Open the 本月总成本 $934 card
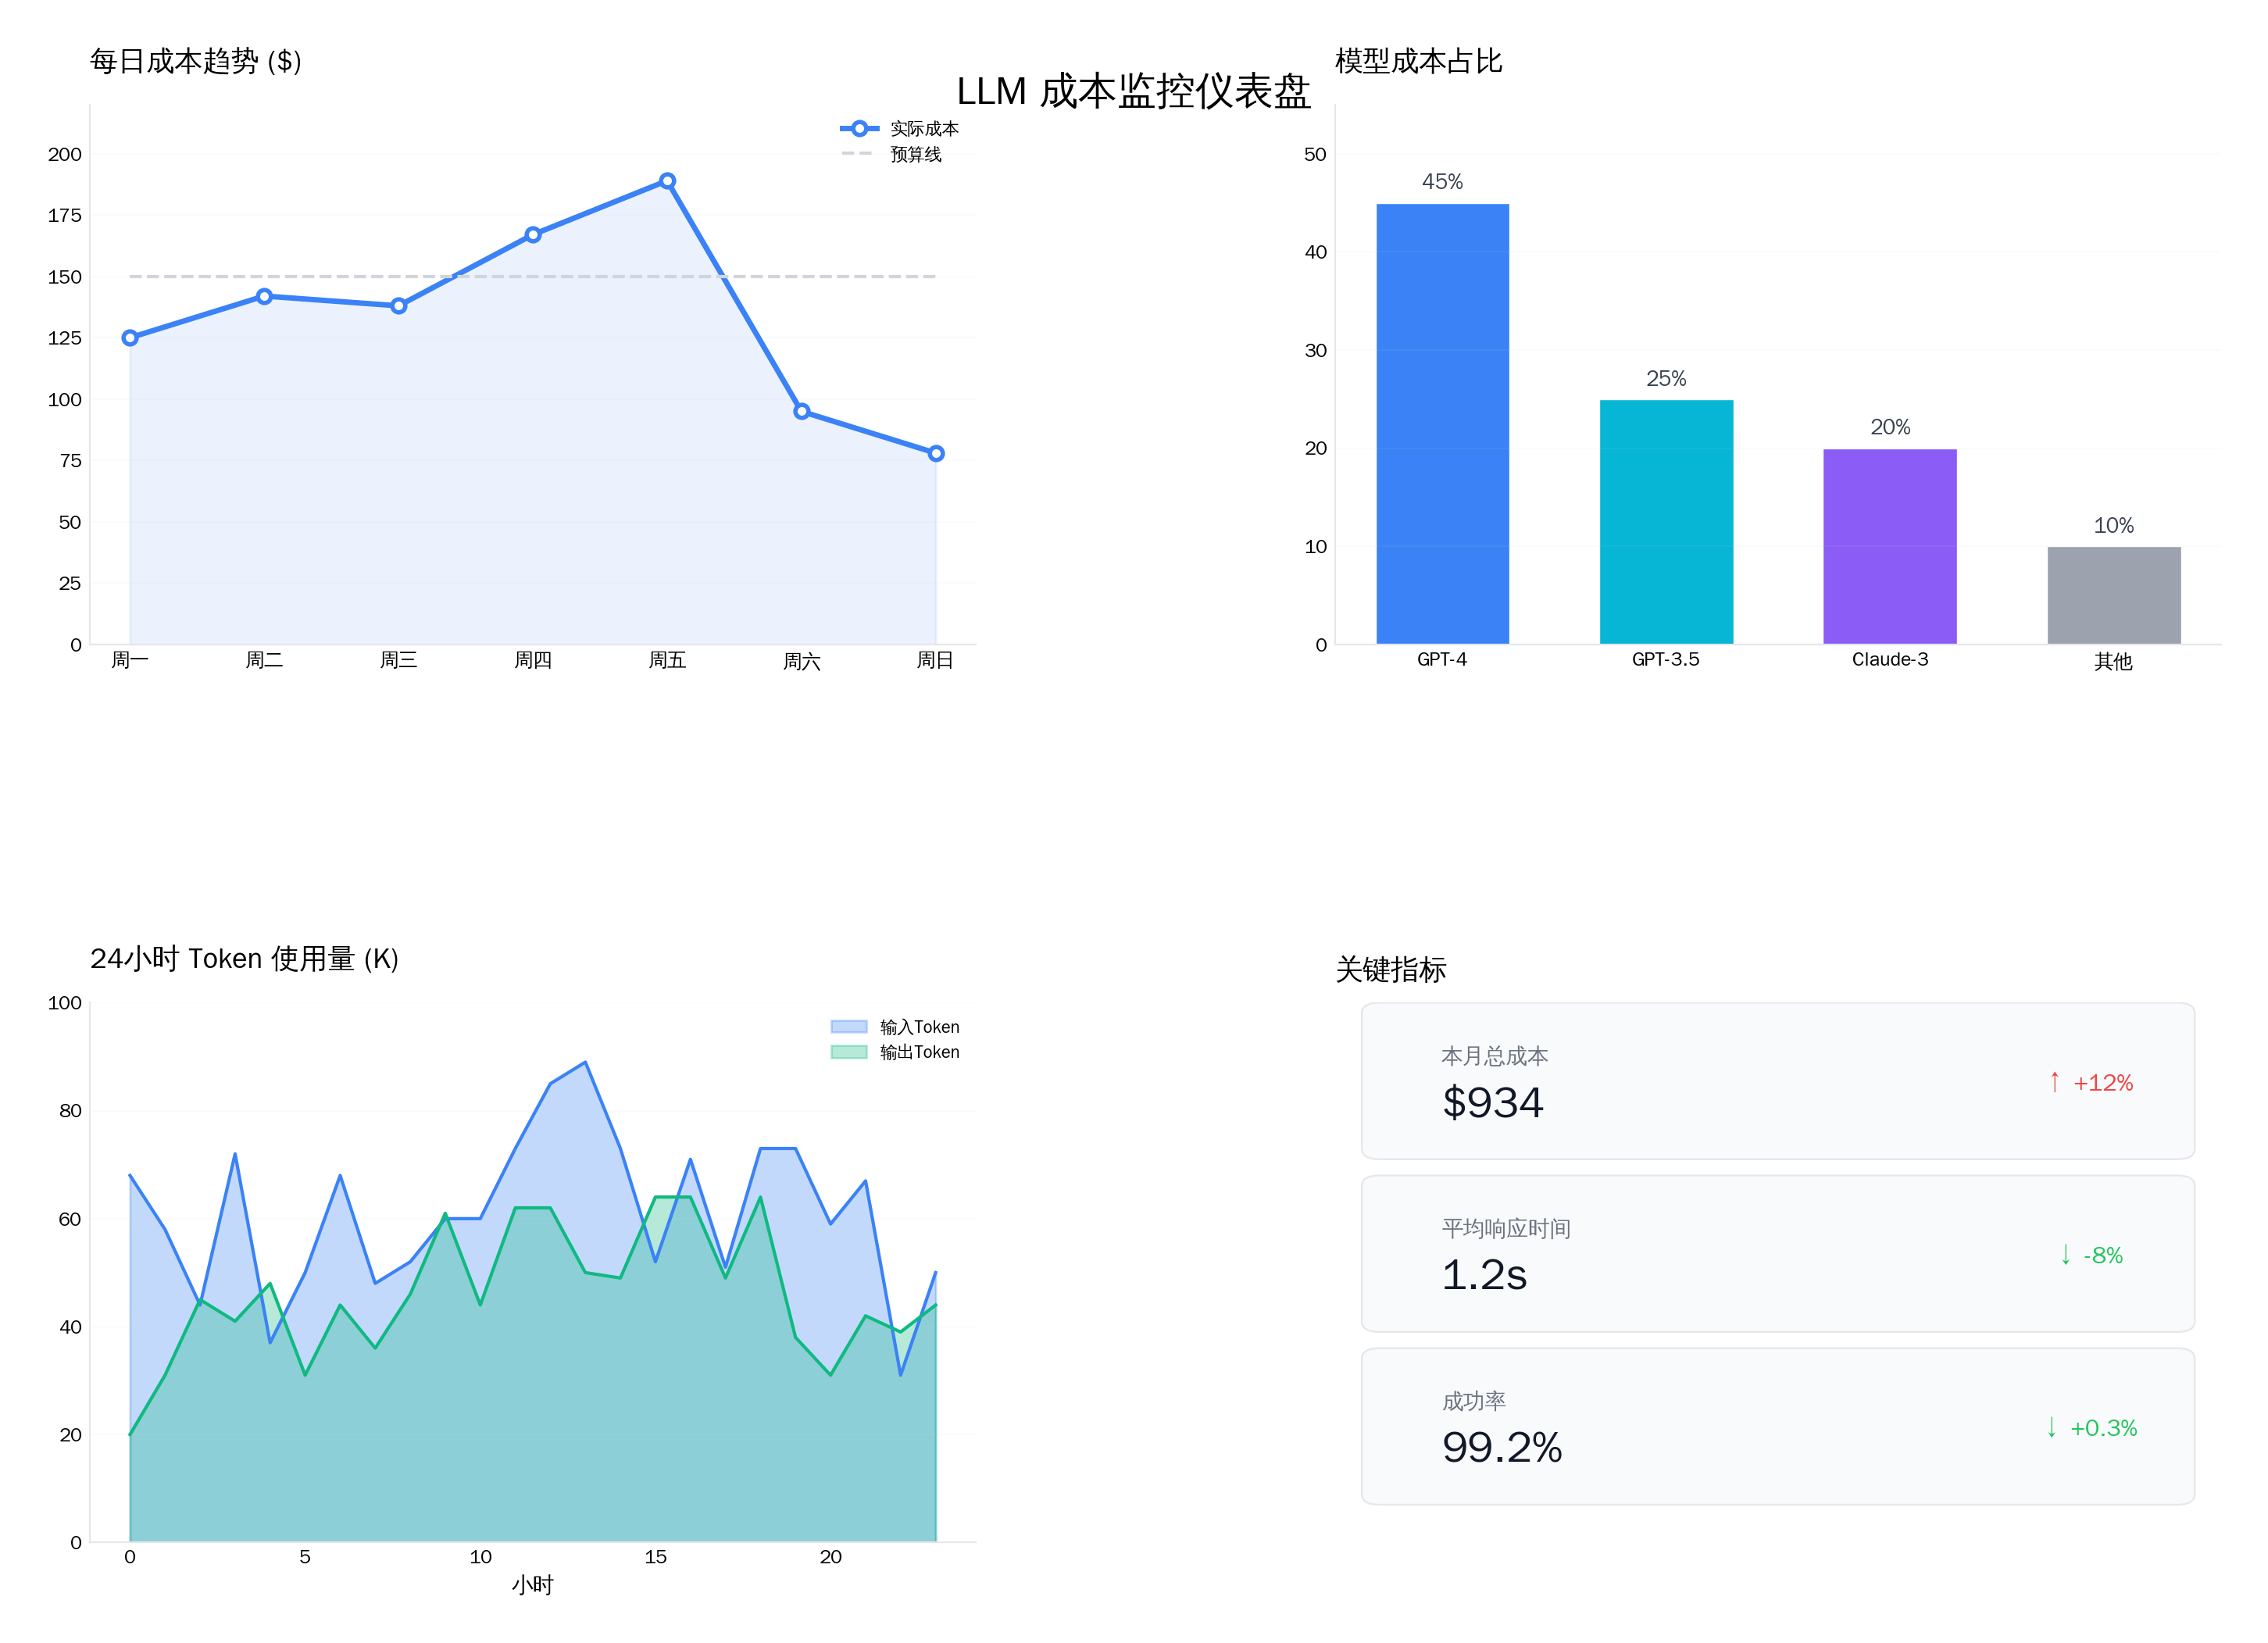The width and height of the screenshot is (2268, 1643). [1777, 1081]
